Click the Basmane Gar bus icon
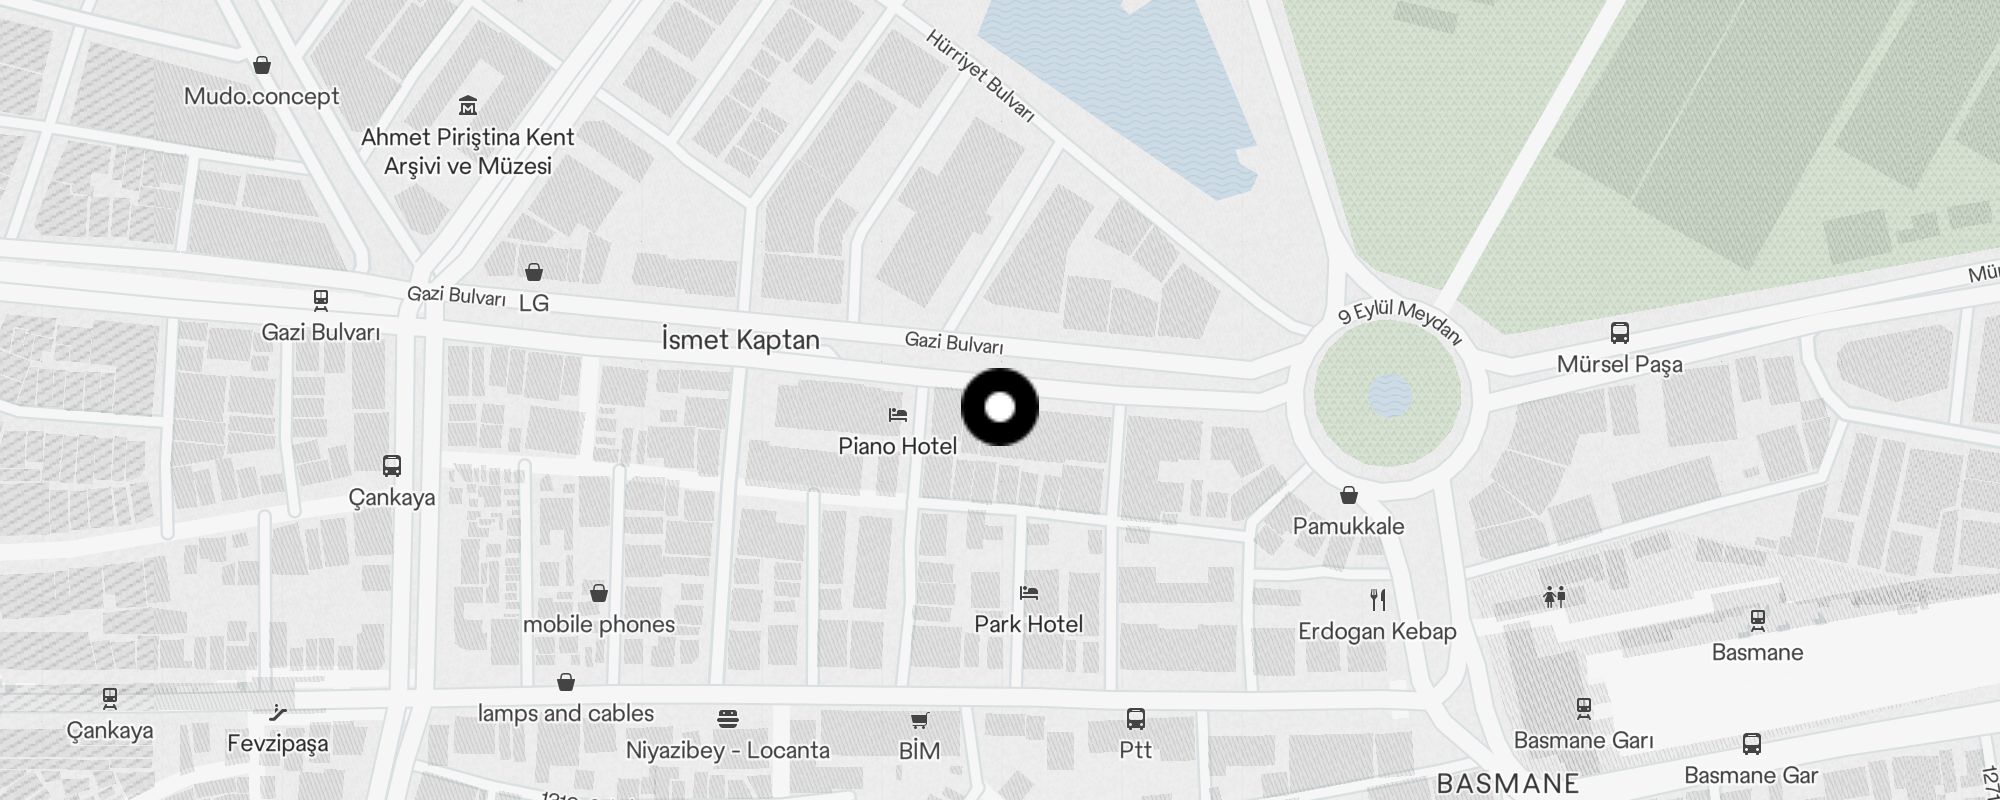 [1752, 743]
